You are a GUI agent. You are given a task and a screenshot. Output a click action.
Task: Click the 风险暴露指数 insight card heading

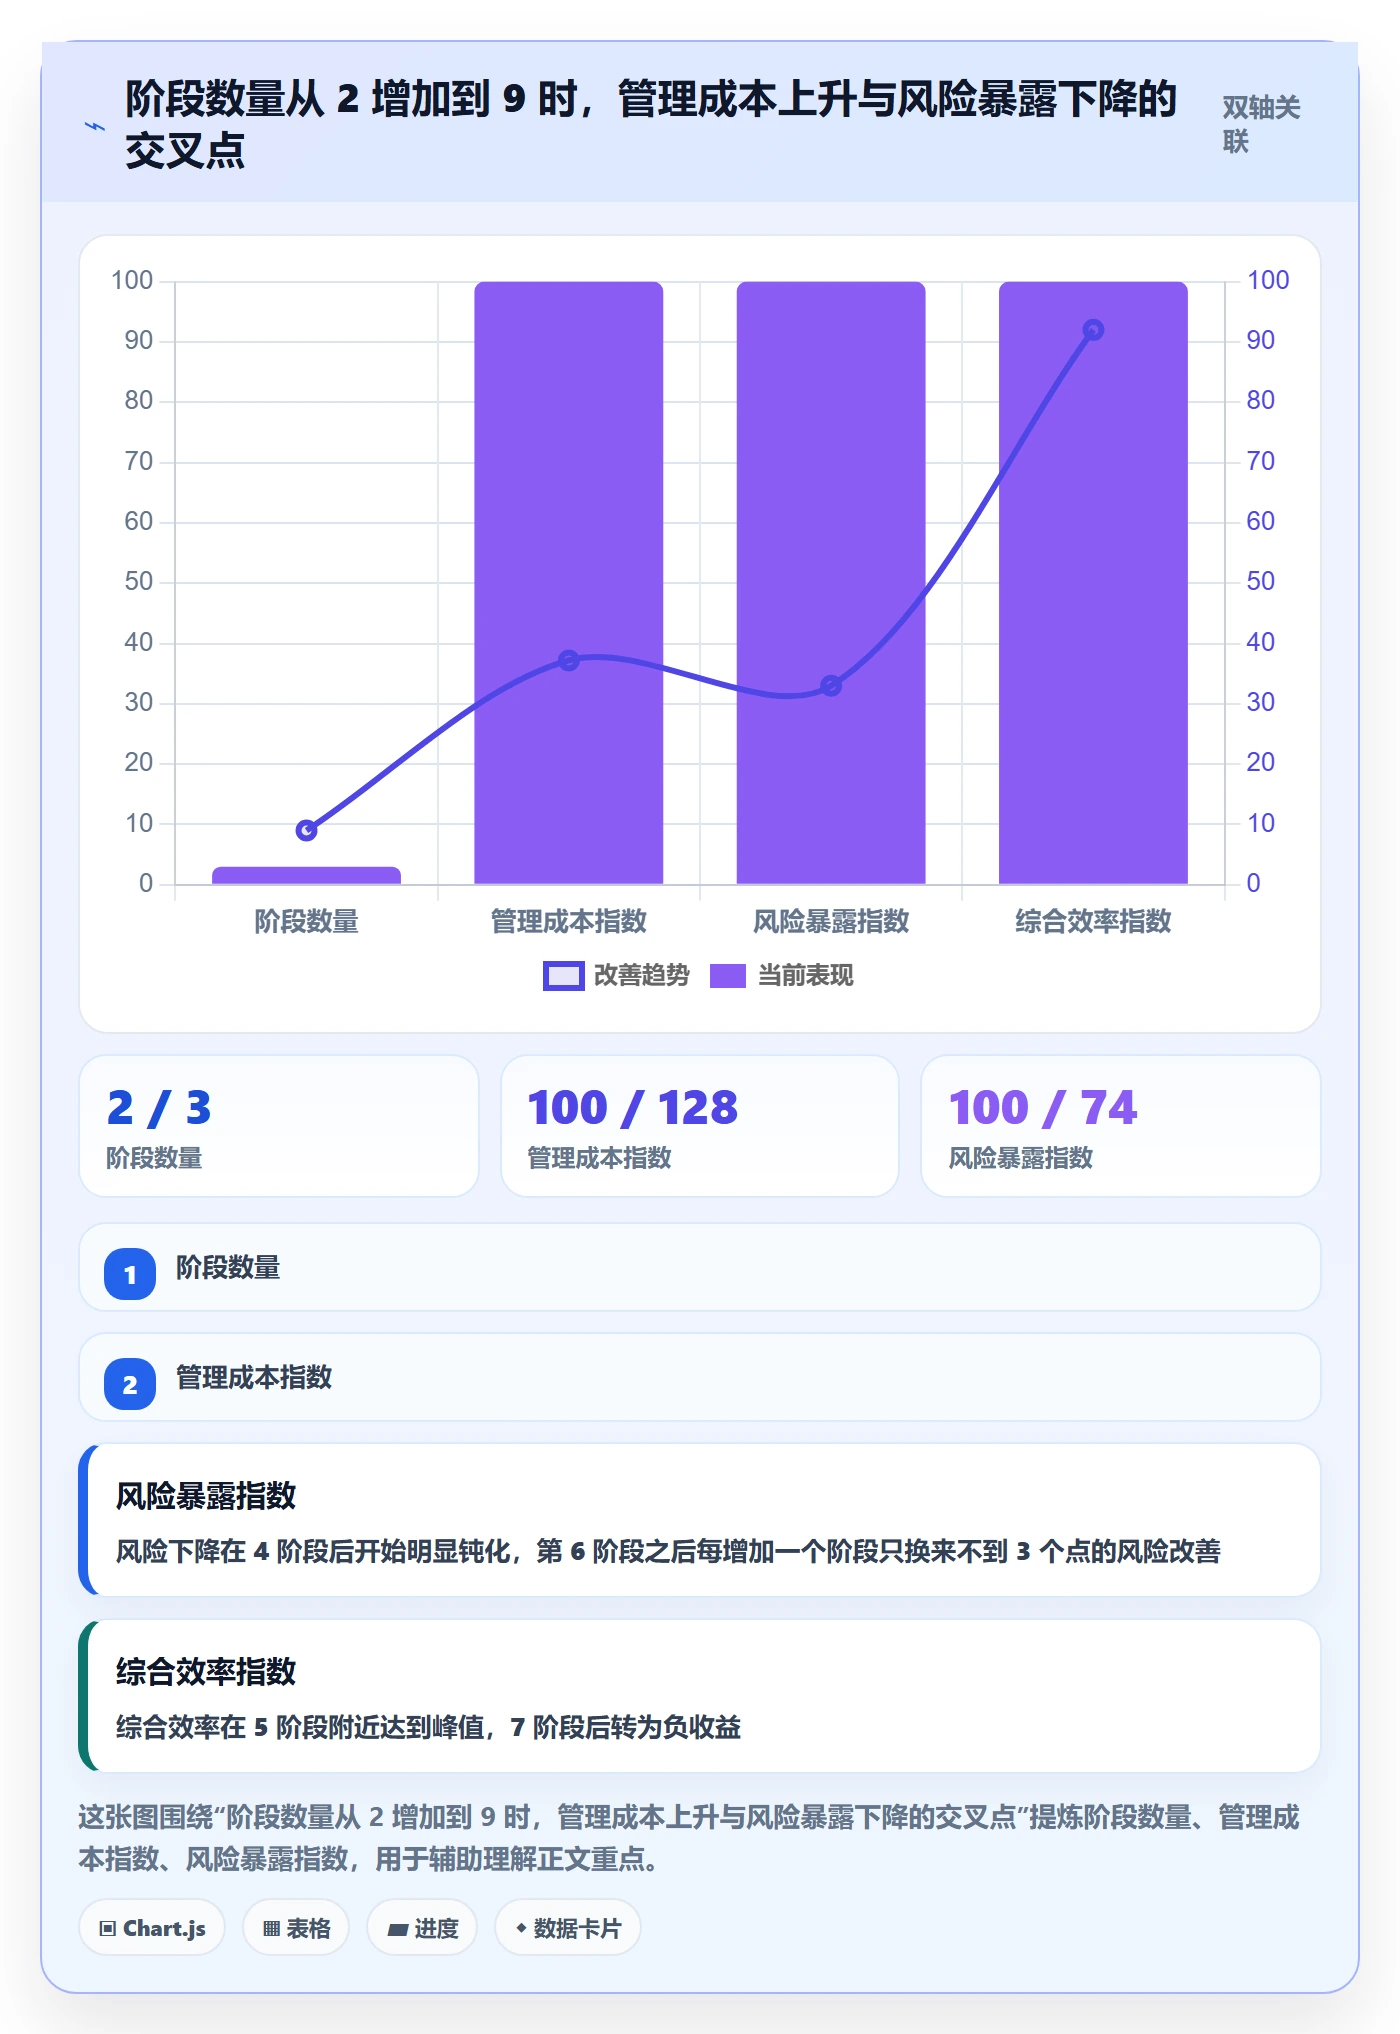(x=206, y=1496)
